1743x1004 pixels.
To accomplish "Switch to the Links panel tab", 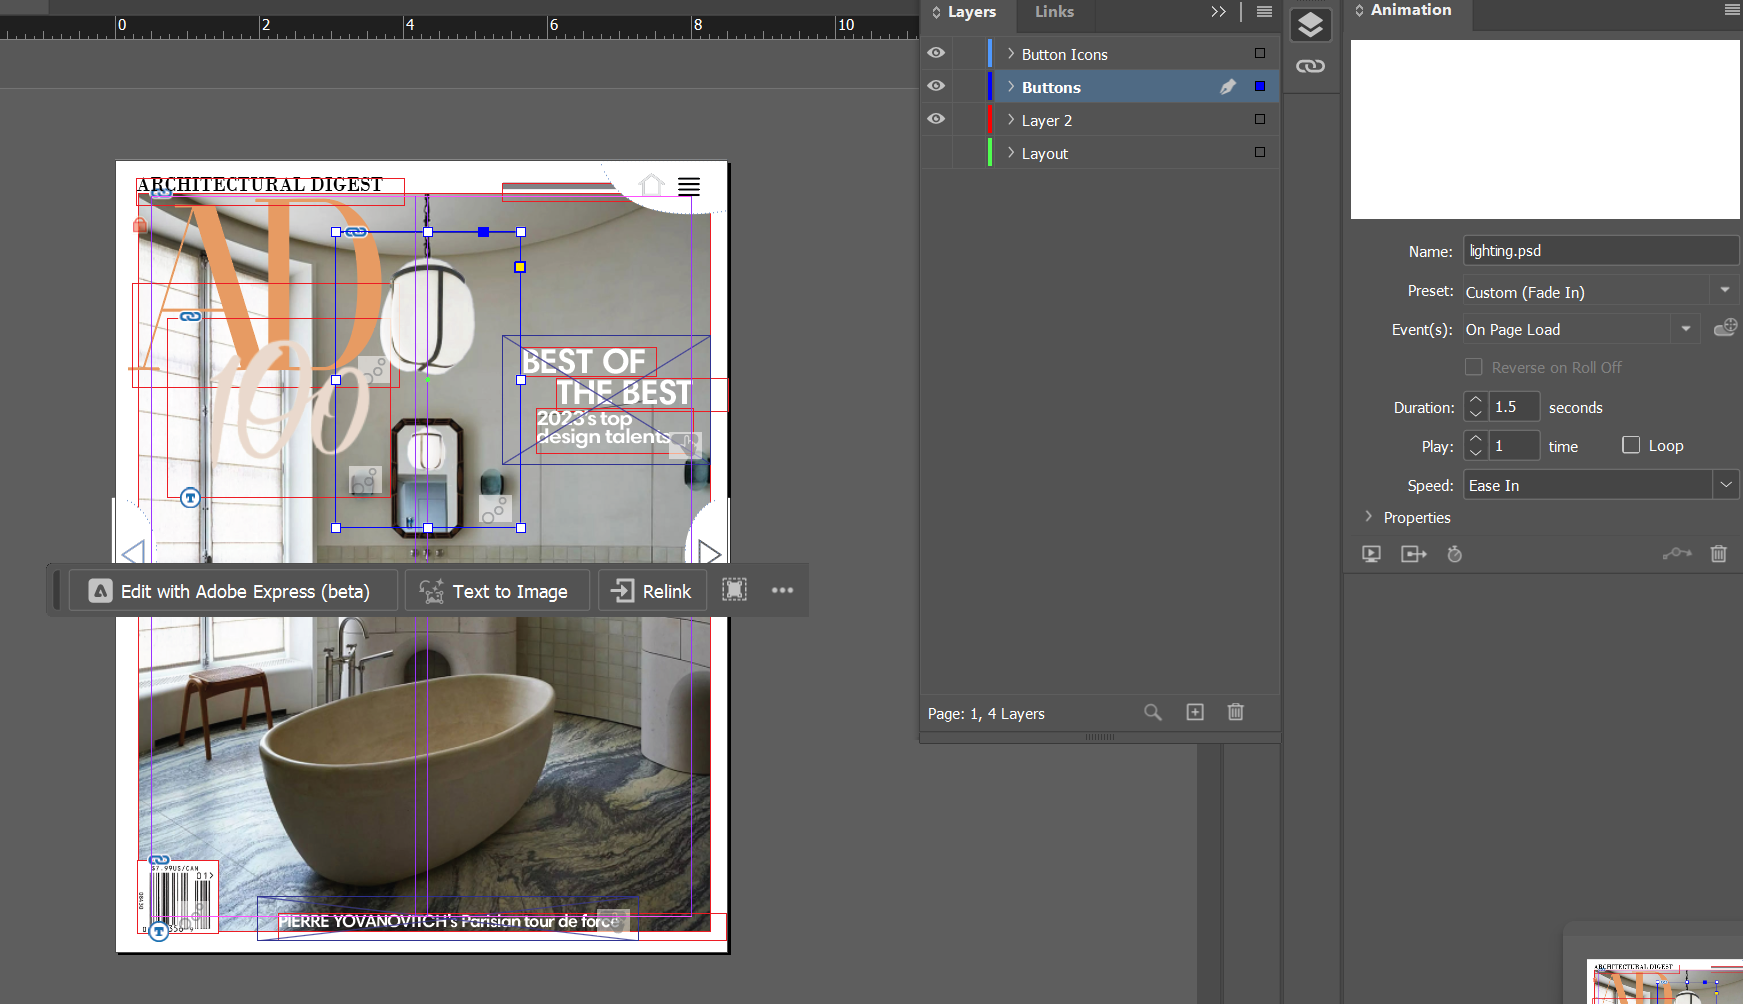I will [x=1053, y=12].
